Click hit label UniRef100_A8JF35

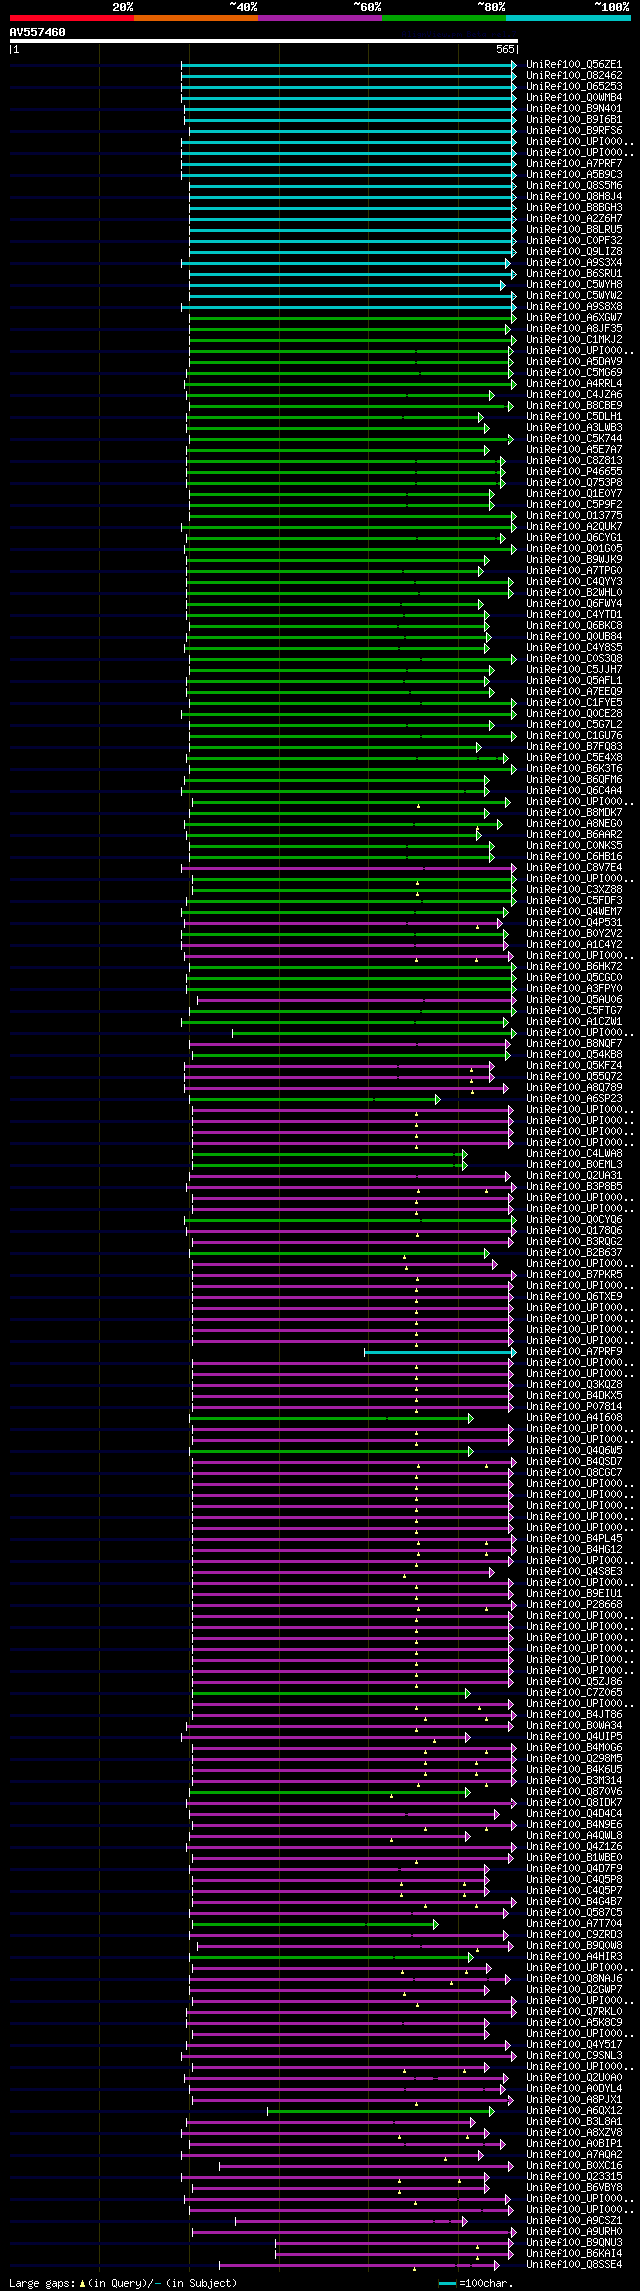pos(574,328)
